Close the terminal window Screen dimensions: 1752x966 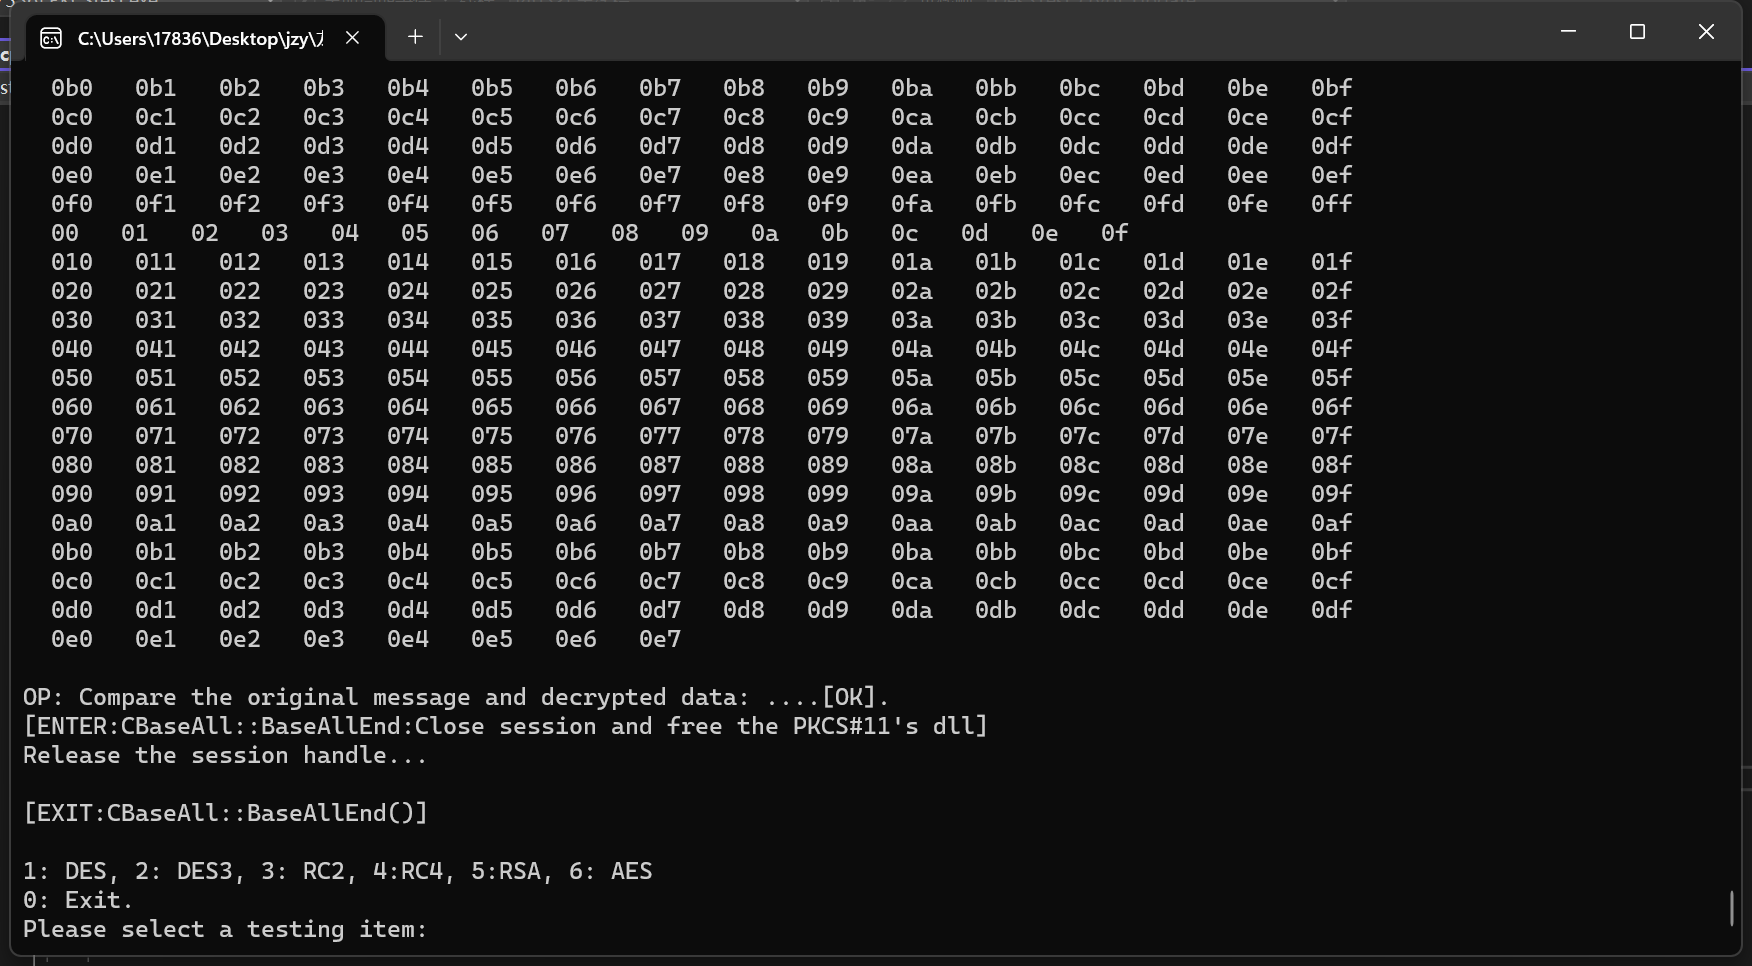pyautogui.click(x=1706, y=32)
